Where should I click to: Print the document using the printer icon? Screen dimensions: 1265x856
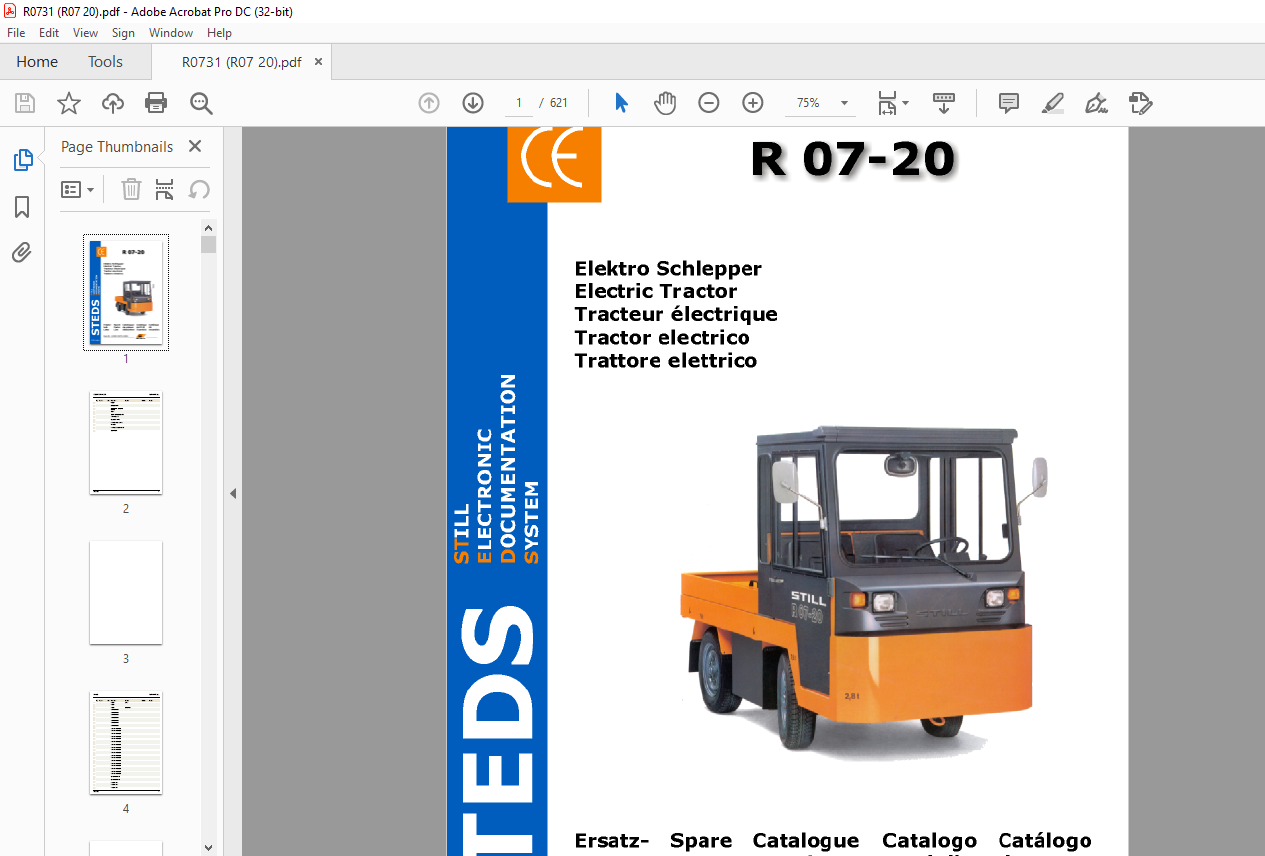click(156, 103)
